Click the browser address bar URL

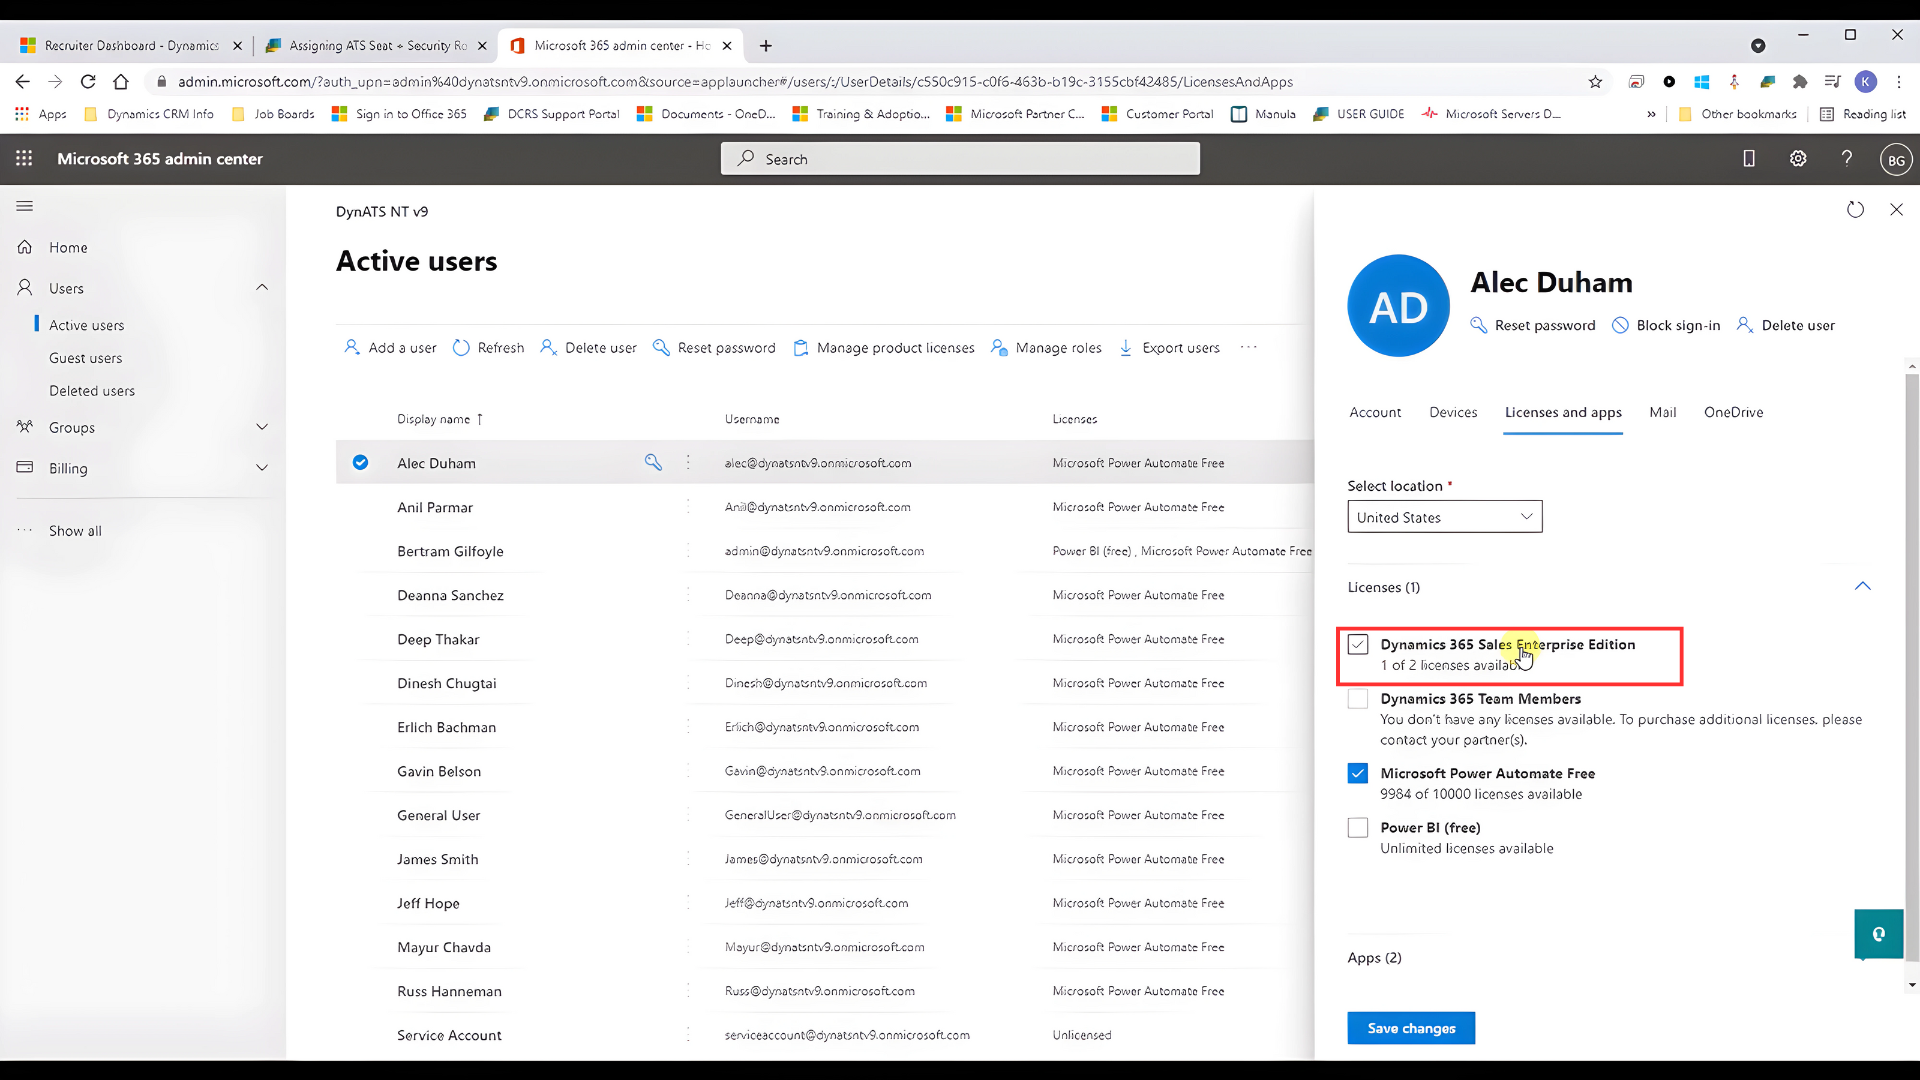coord(735,82)
